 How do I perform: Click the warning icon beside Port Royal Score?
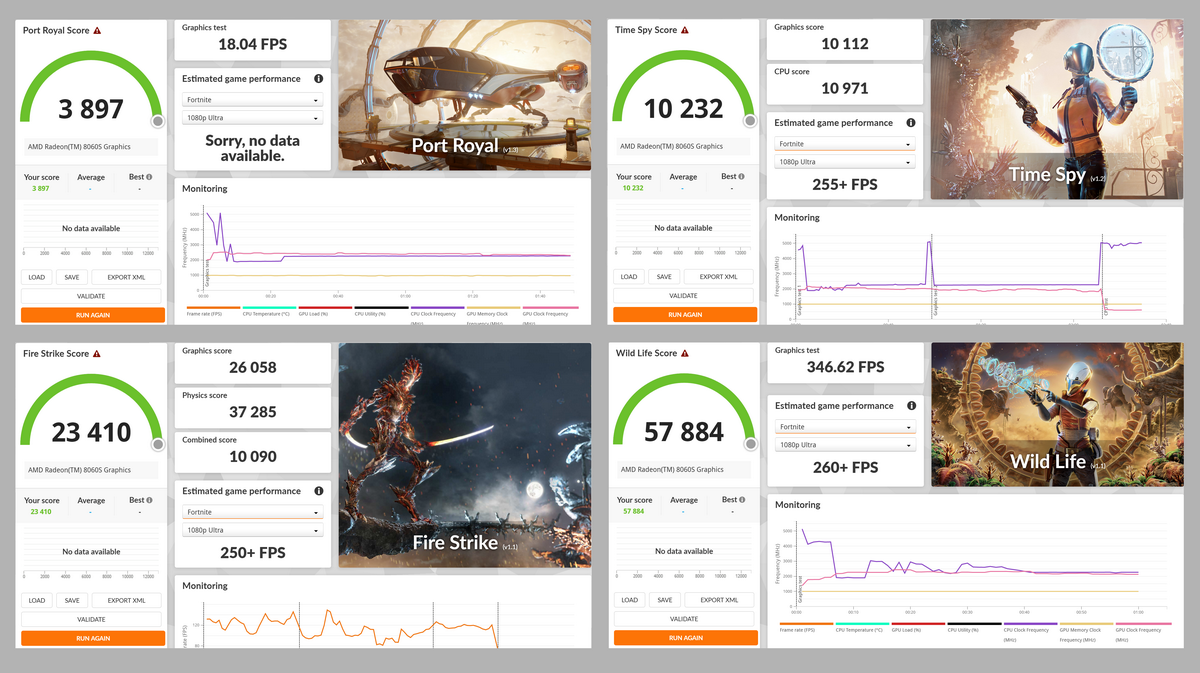[97, 31]
